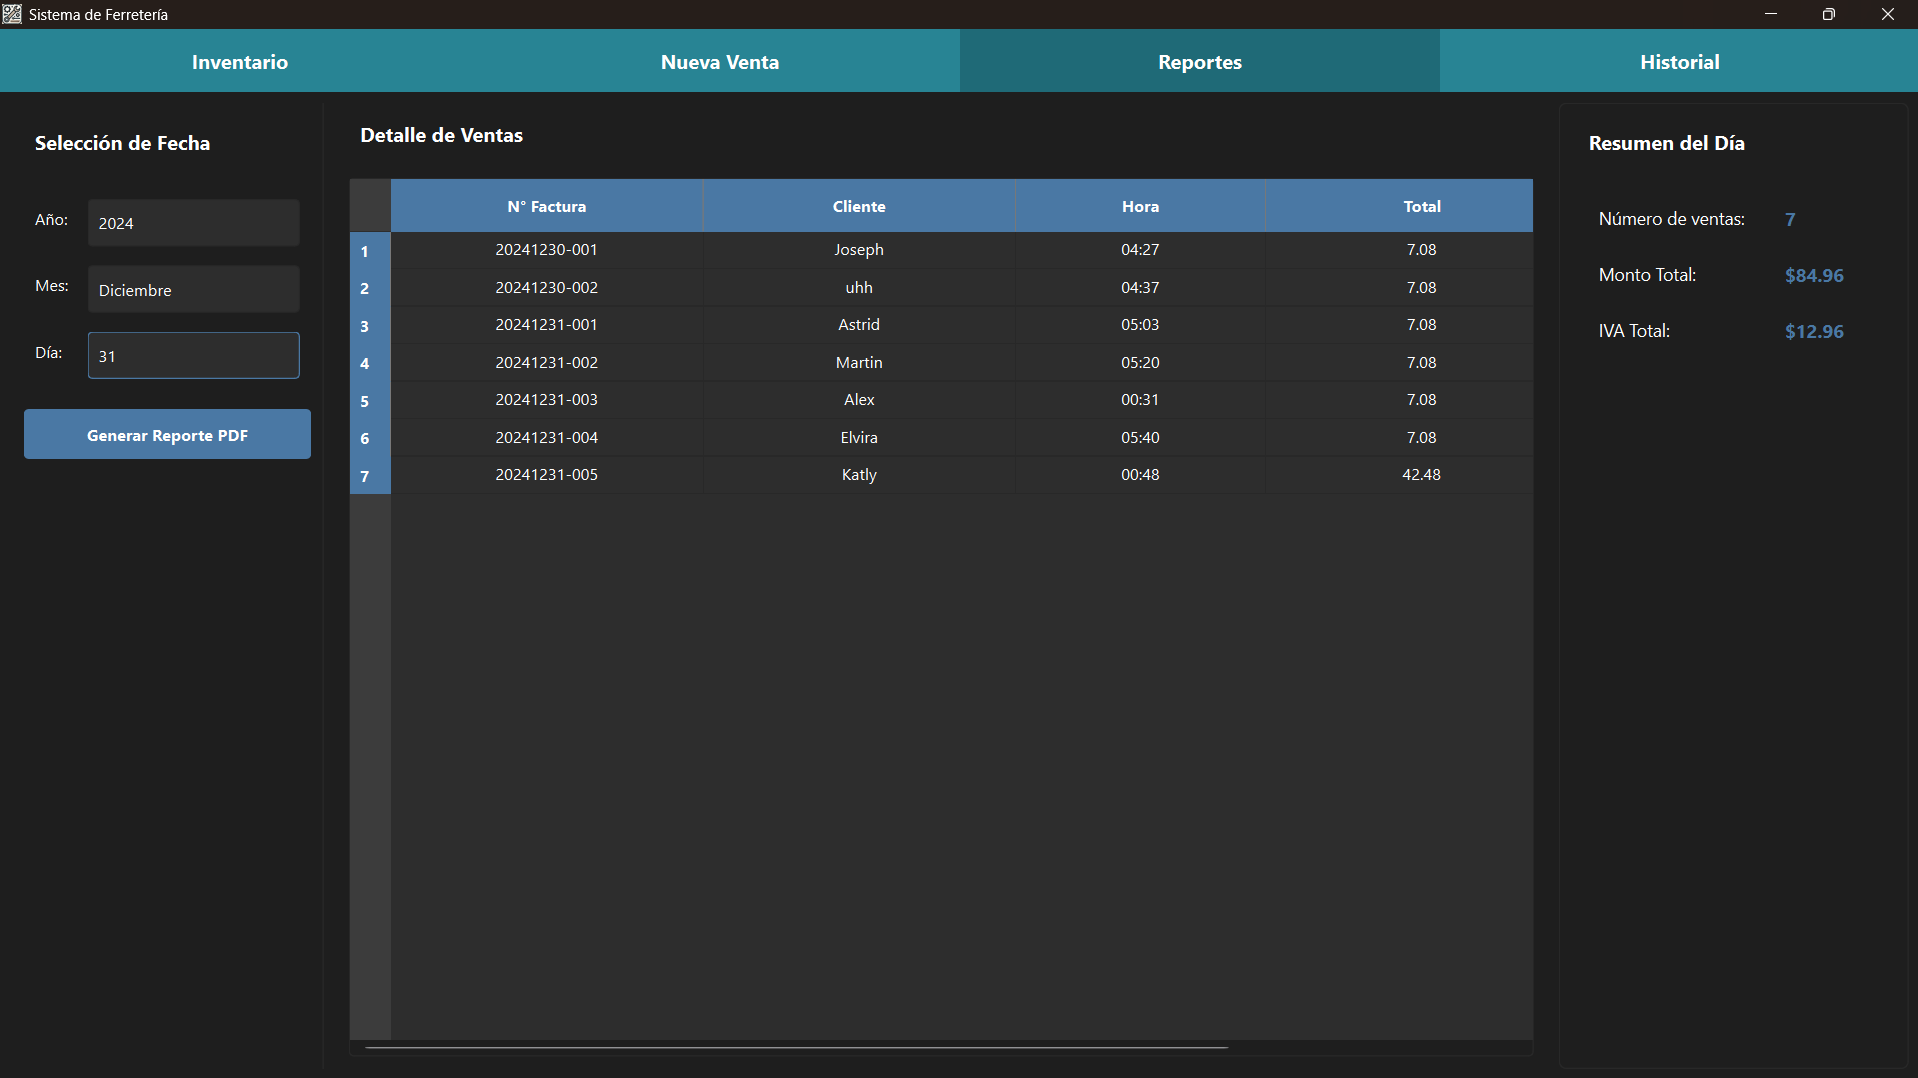Open the Año dropdown showing 2024
The width and height of the screenshot is (1918, 1078).
tap(193, 223)
